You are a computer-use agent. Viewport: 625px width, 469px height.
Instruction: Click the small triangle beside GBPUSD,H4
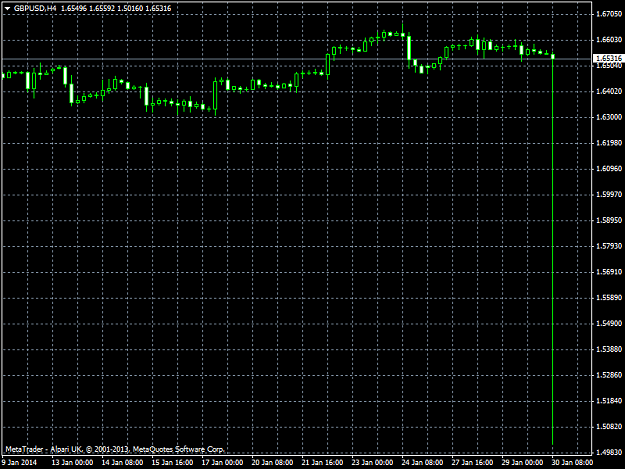coord(7,8)
